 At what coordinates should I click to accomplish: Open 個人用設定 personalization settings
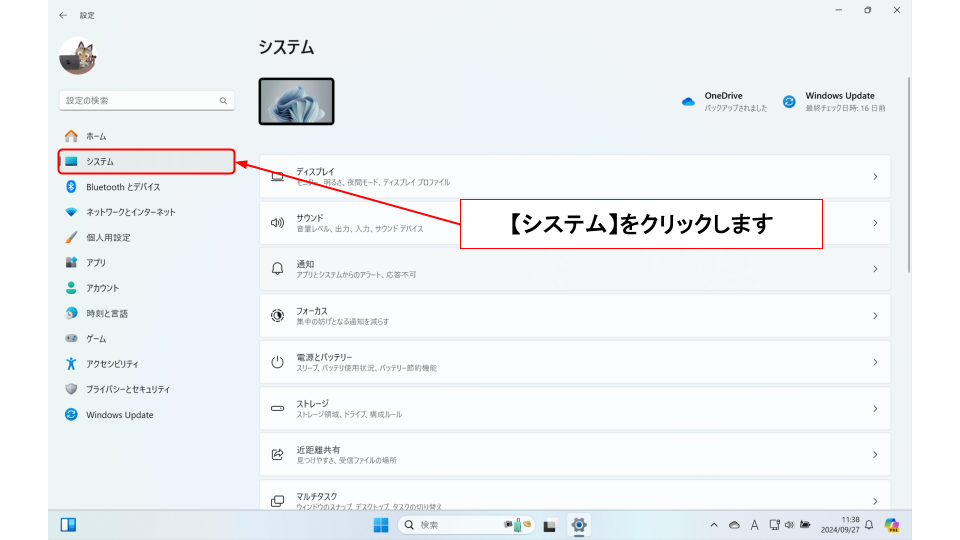point(108,238)
